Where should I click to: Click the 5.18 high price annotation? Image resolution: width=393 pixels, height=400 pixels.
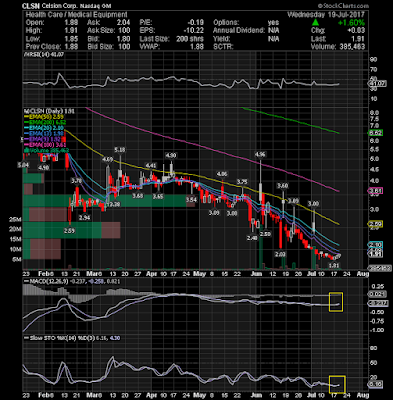[x=119, y=150]
